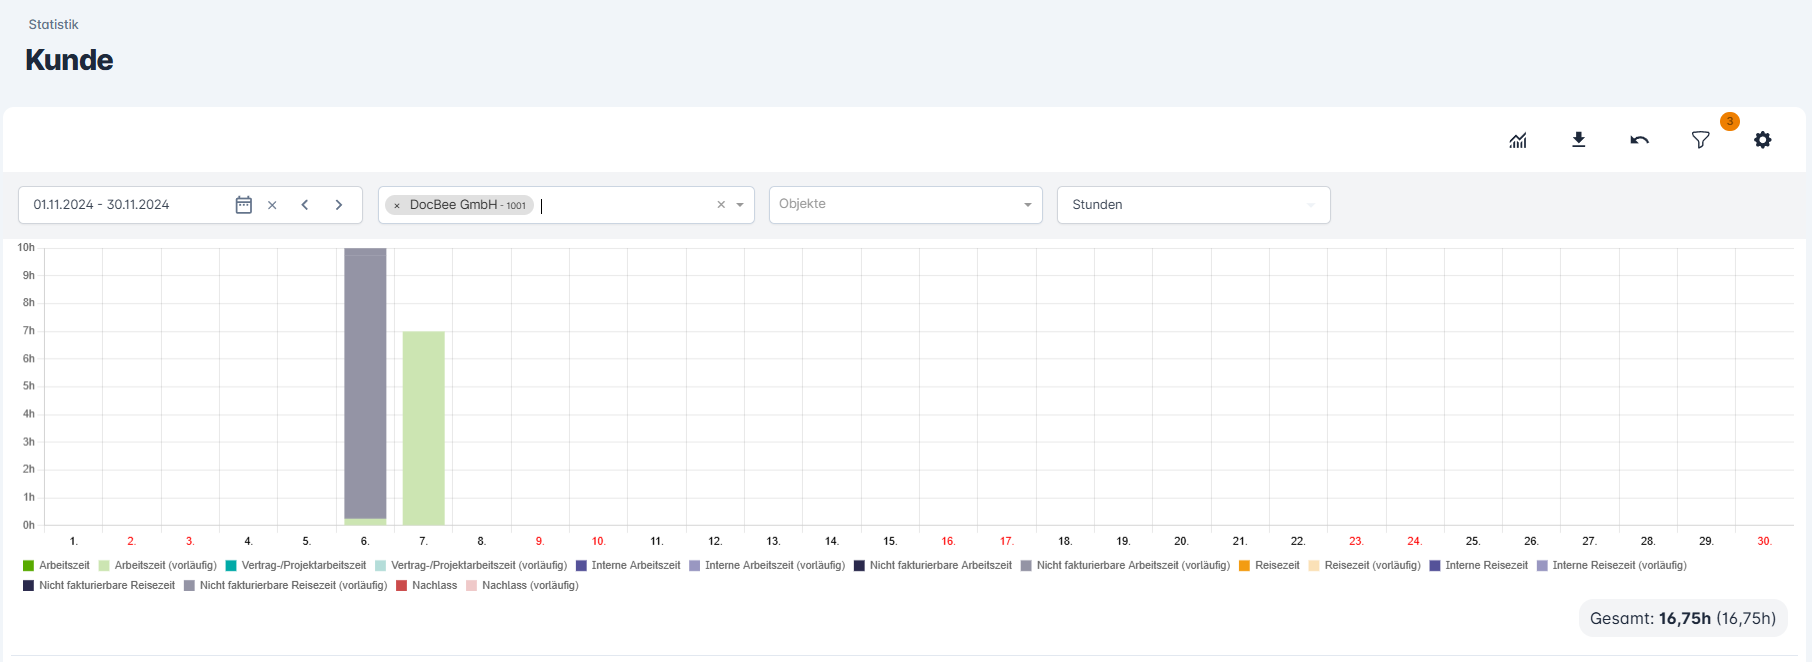Toggle Reisezeit legend entry
1812x662 pixels.
pos(1276,566)
